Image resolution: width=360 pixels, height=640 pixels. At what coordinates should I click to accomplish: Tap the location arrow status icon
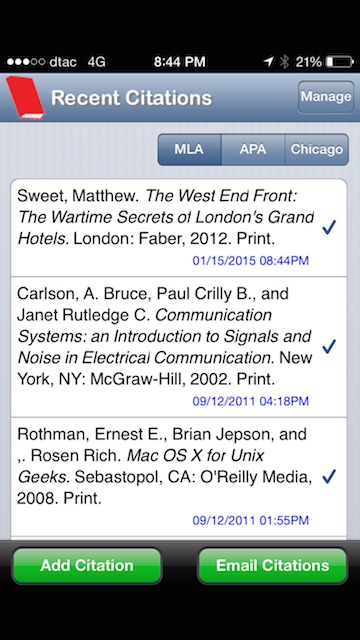point(269,62)
